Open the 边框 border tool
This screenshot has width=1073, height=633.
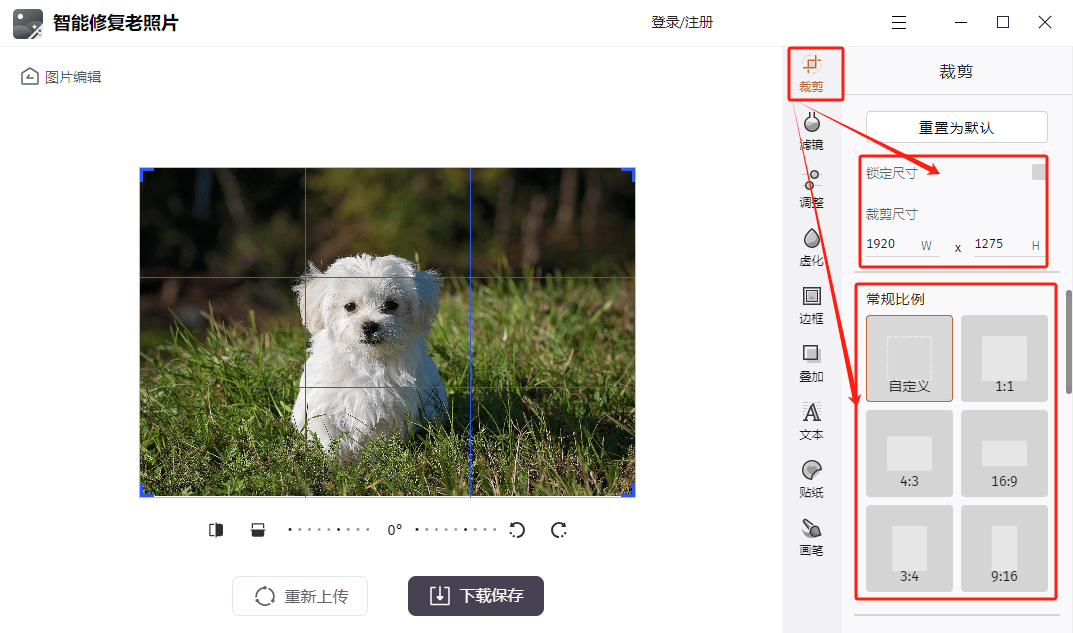pos(812,305)
